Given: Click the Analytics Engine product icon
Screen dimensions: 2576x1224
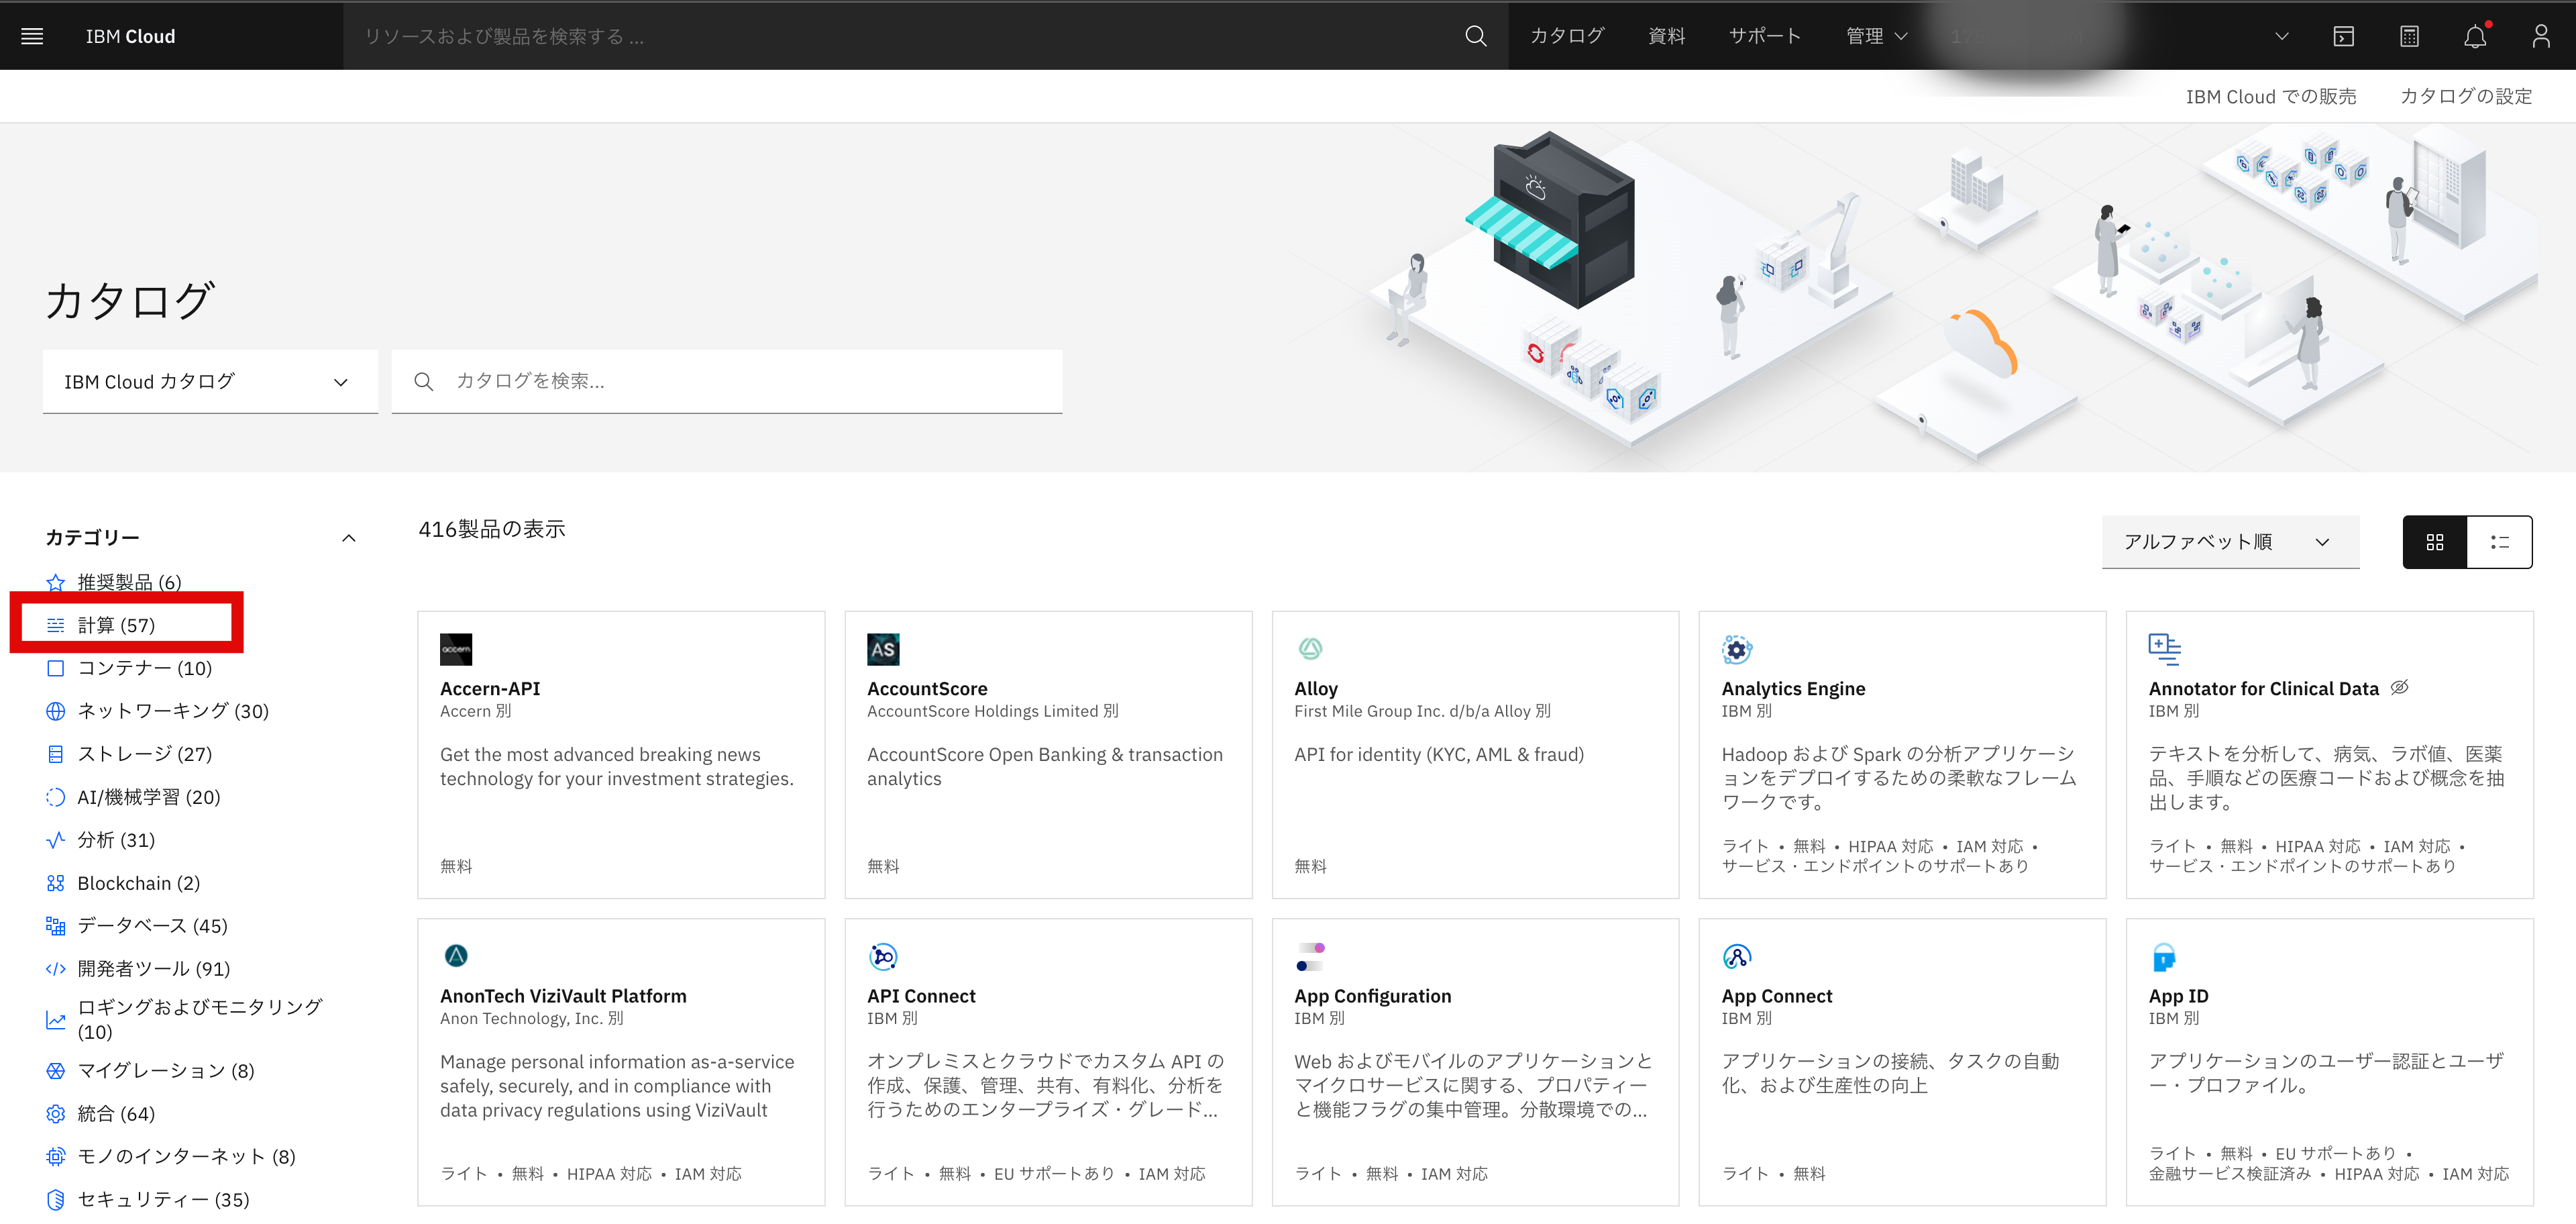Looking at the screenshot, I should tap(1737, 649).
